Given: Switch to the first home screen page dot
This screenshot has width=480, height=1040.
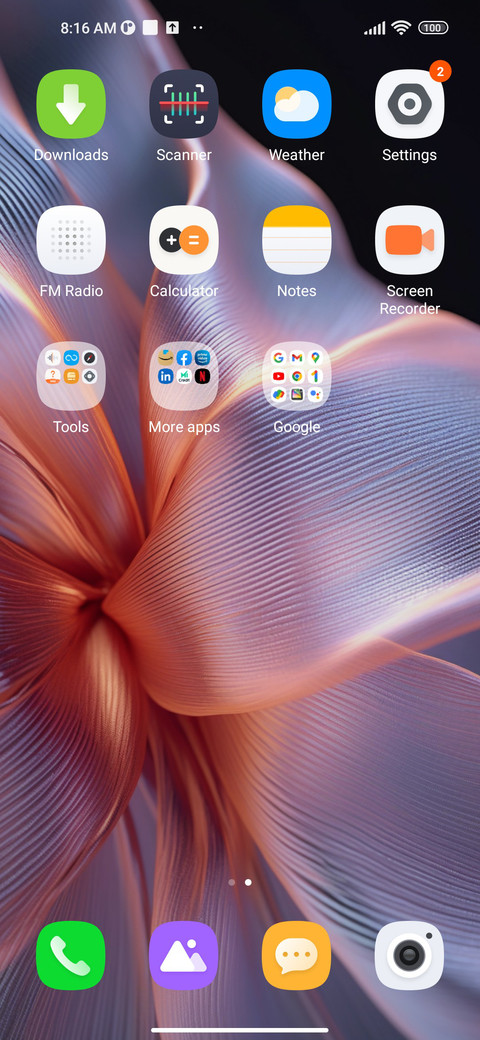Looking at the screenshot, I should click(231, 882).
